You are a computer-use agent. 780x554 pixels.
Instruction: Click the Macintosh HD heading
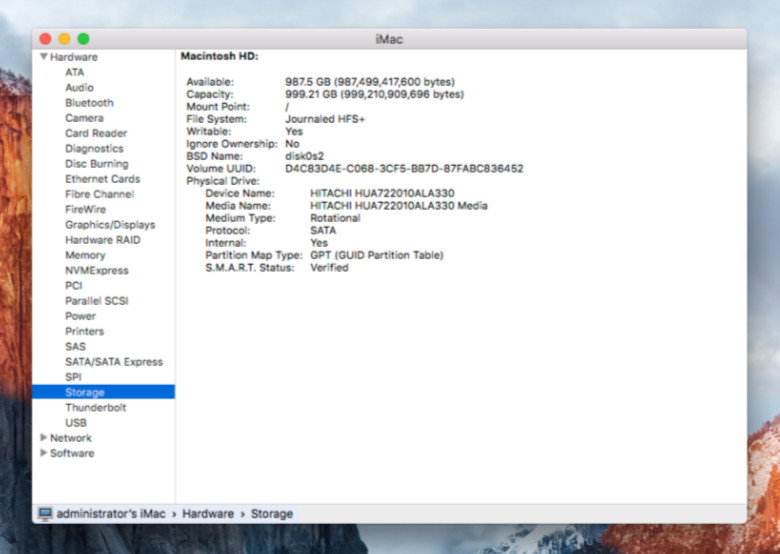point(219,56)
